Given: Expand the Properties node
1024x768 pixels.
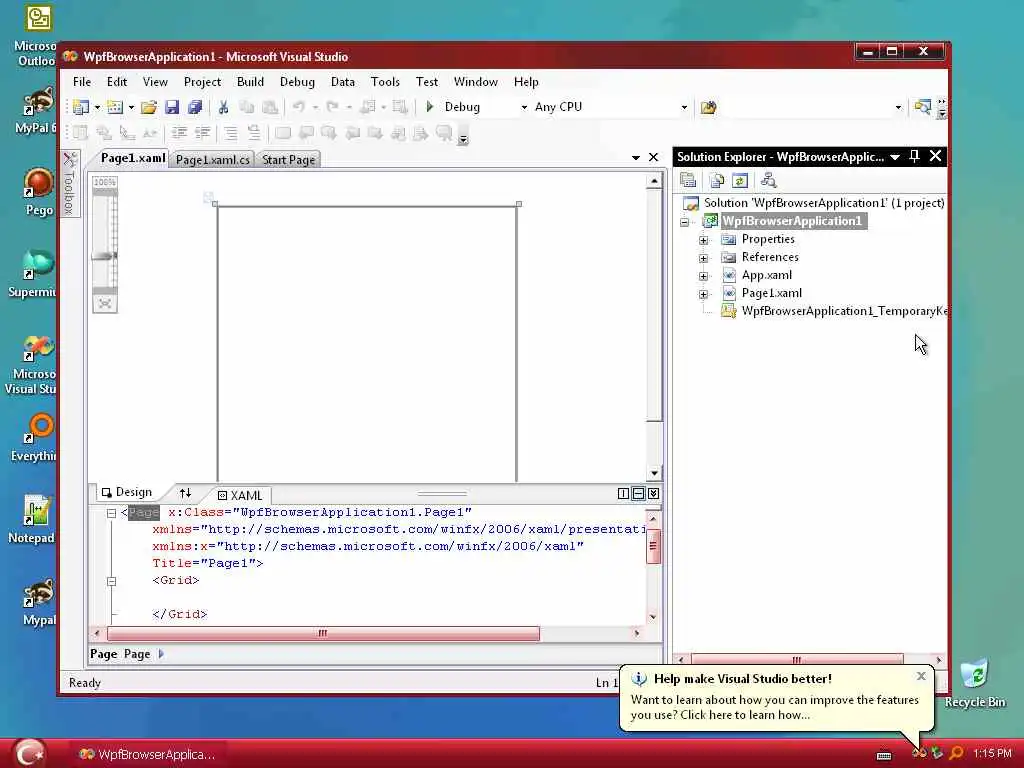Looking at the screenshot, I should [703, 240].
